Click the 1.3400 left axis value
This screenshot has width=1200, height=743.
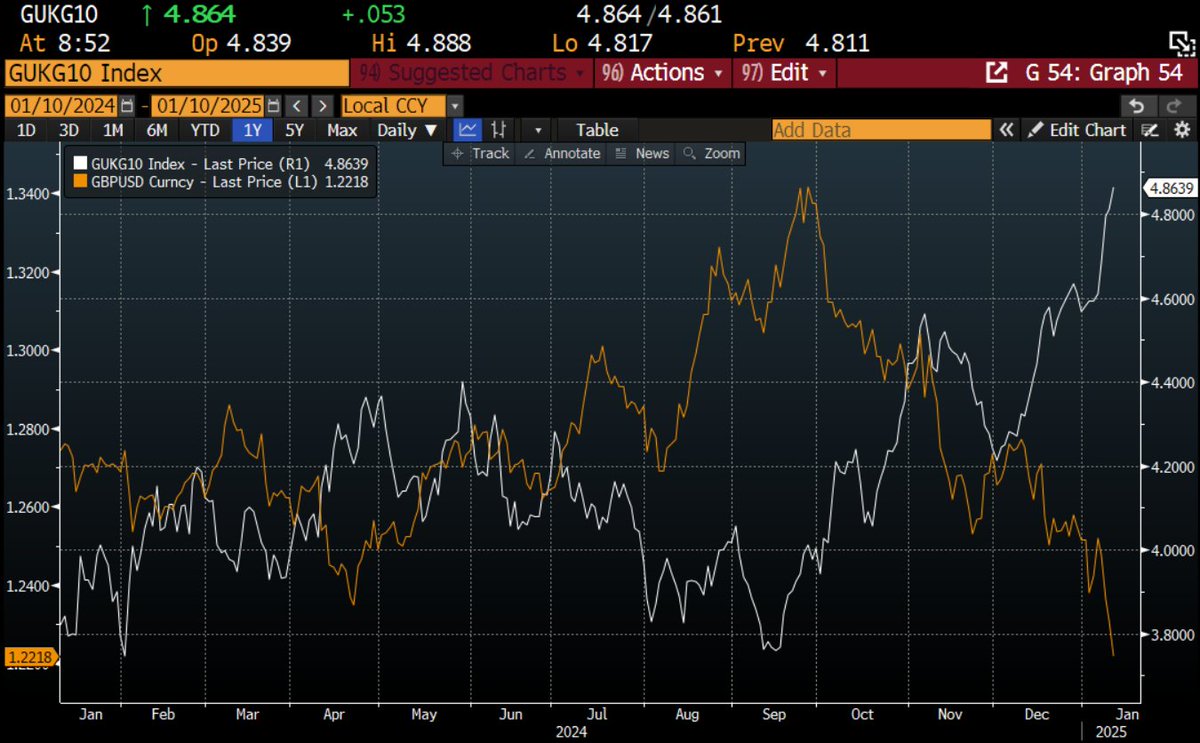tap(27, 193)
